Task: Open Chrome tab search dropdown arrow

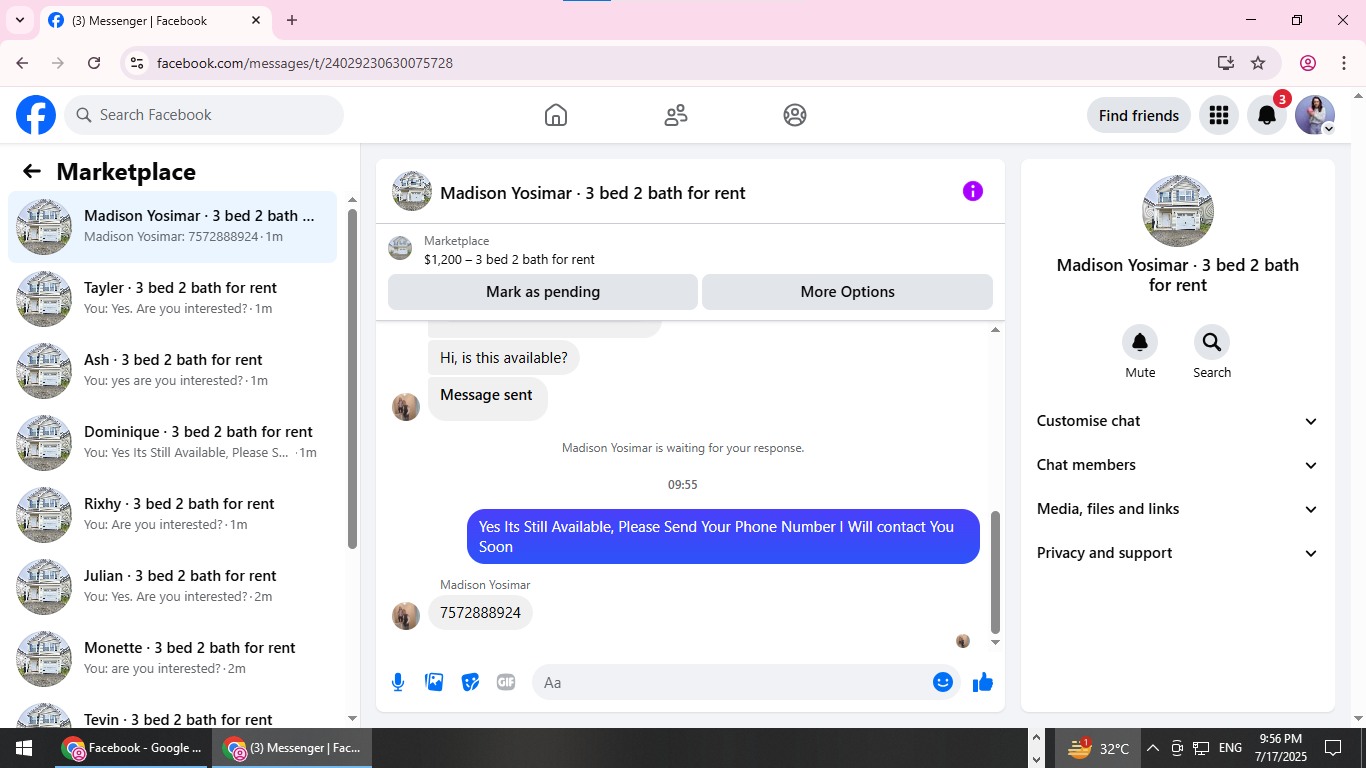Action: [x=19, y=20]
